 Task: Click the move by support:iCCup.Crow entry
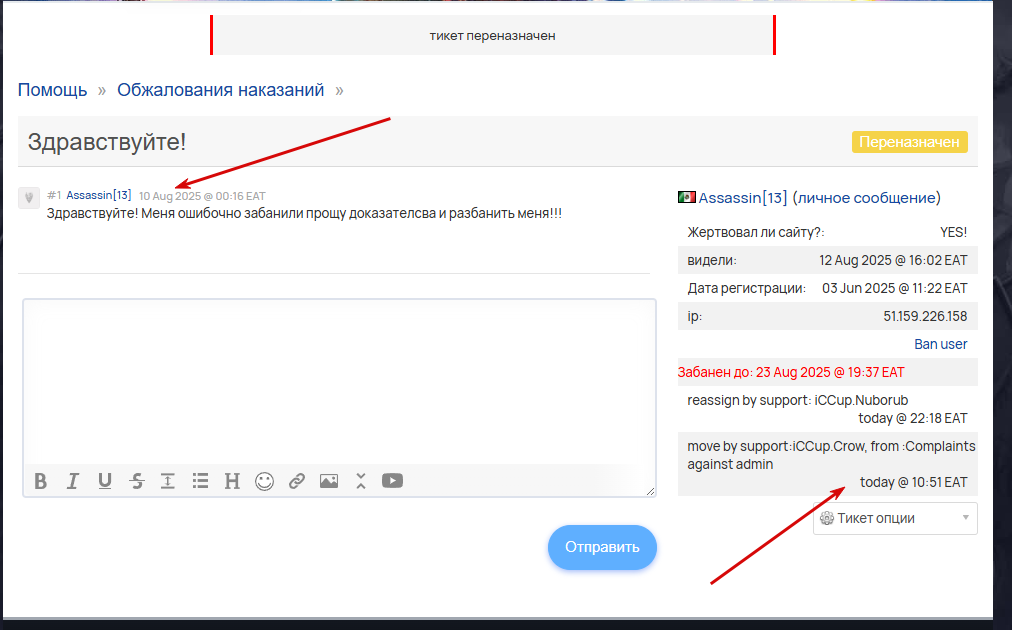click(831, 455)
